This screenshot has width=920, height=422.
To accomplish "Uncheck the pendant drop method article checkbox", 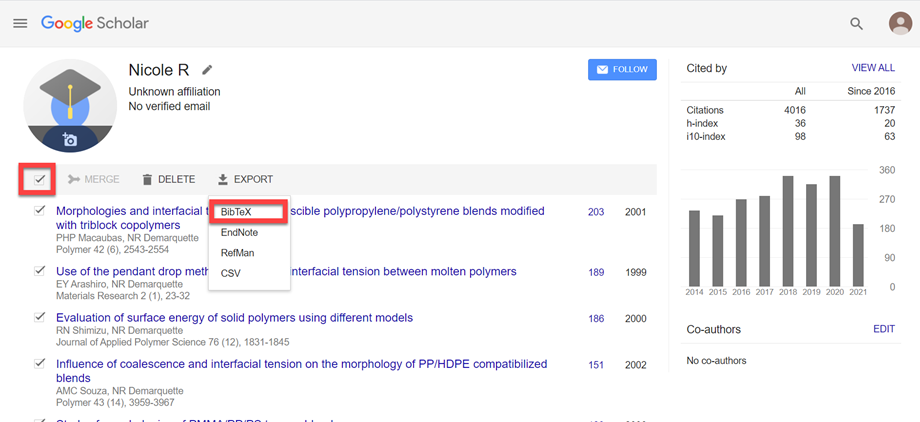I will point(40,271).
